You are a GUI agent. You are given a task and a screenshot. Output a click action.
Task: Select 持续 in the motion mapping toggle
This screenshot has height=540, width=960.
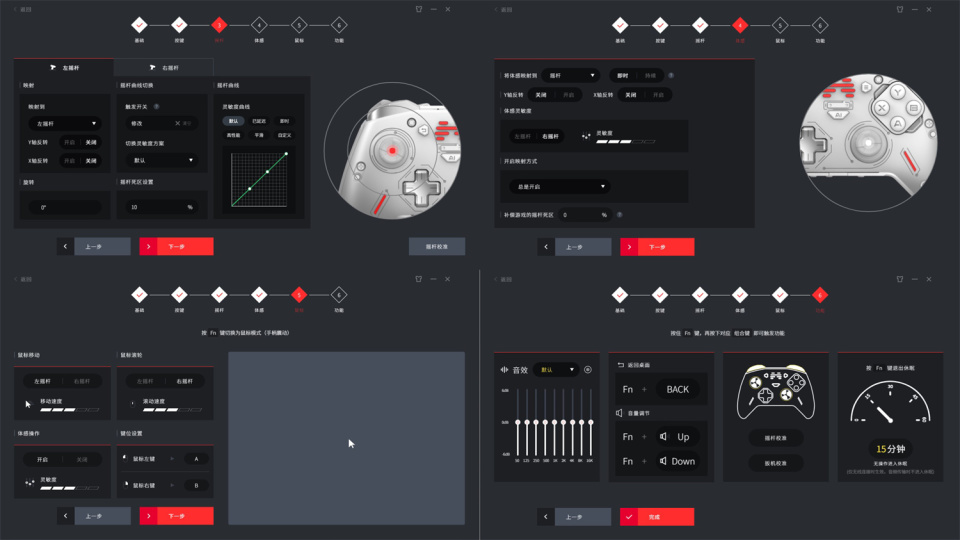pos(651,75)
